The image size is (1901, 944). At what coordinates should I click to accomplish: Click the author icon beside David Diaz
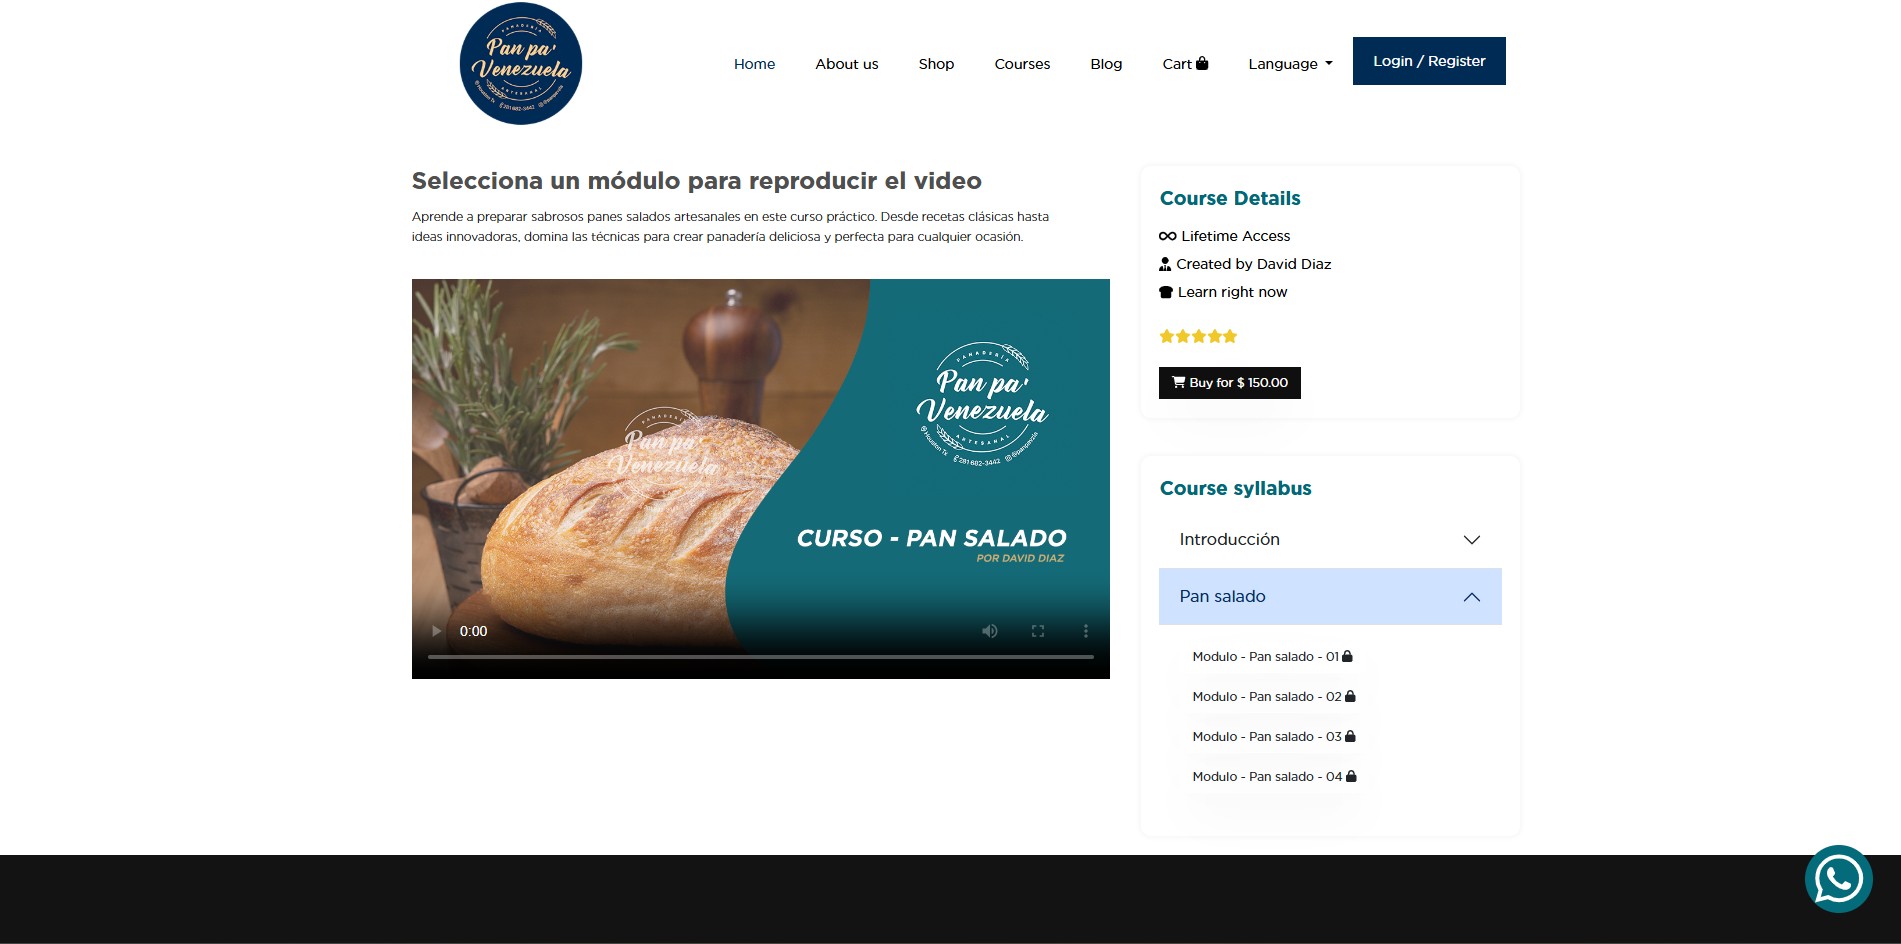[1165, 264]
